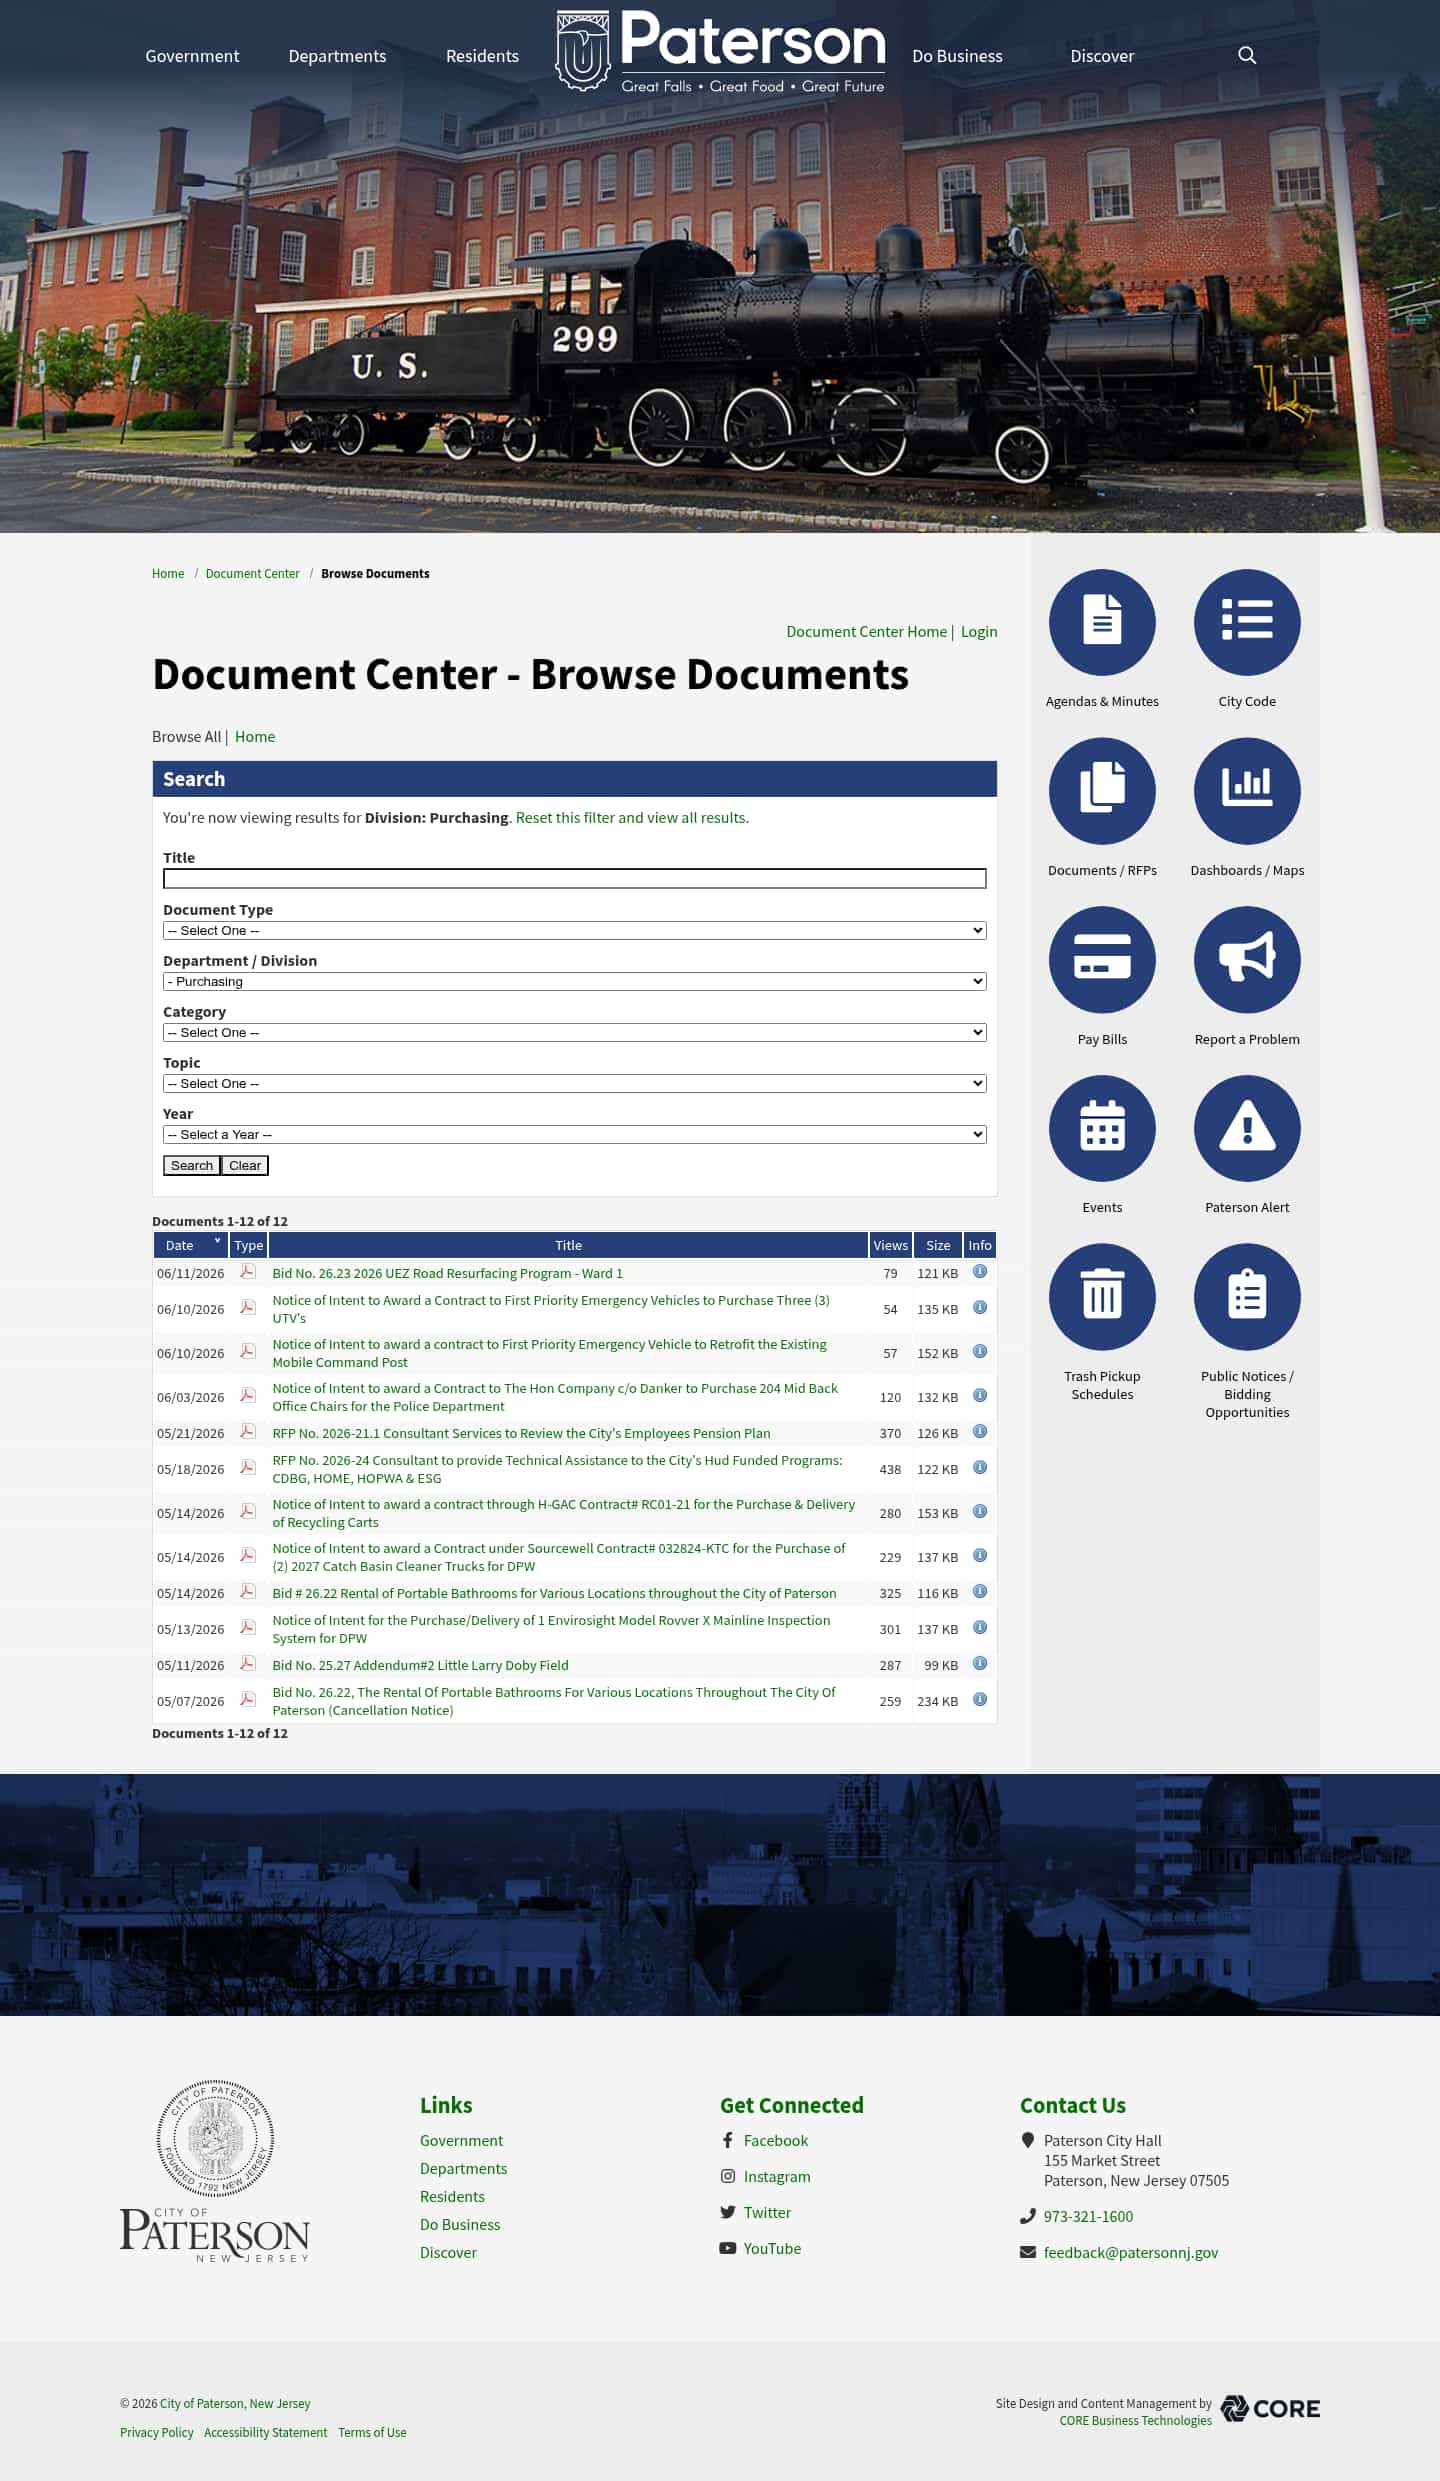
Task: Sort documents by the Date column header
Action: pos(190,1245)
